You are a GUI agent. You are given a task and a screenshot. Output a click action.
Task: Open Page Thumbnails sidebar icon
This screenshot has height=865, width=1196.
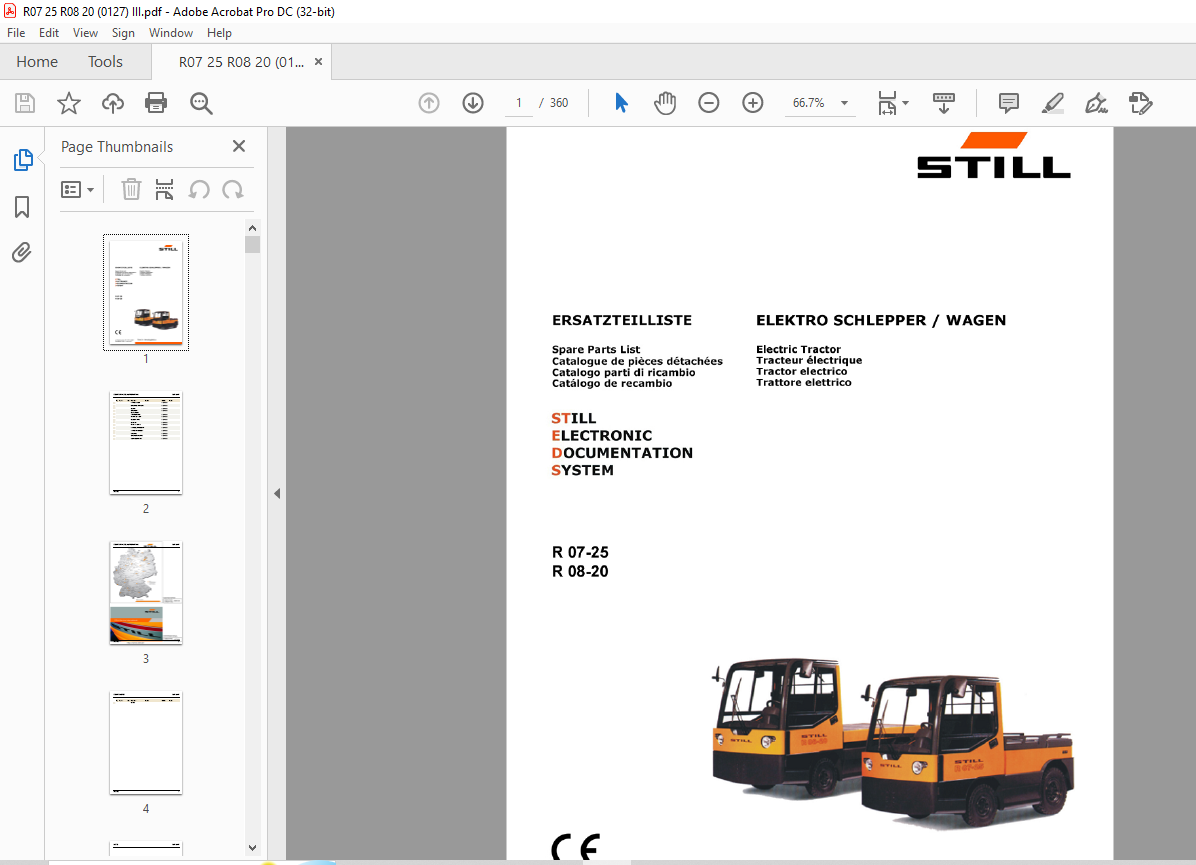click(23, 160)
